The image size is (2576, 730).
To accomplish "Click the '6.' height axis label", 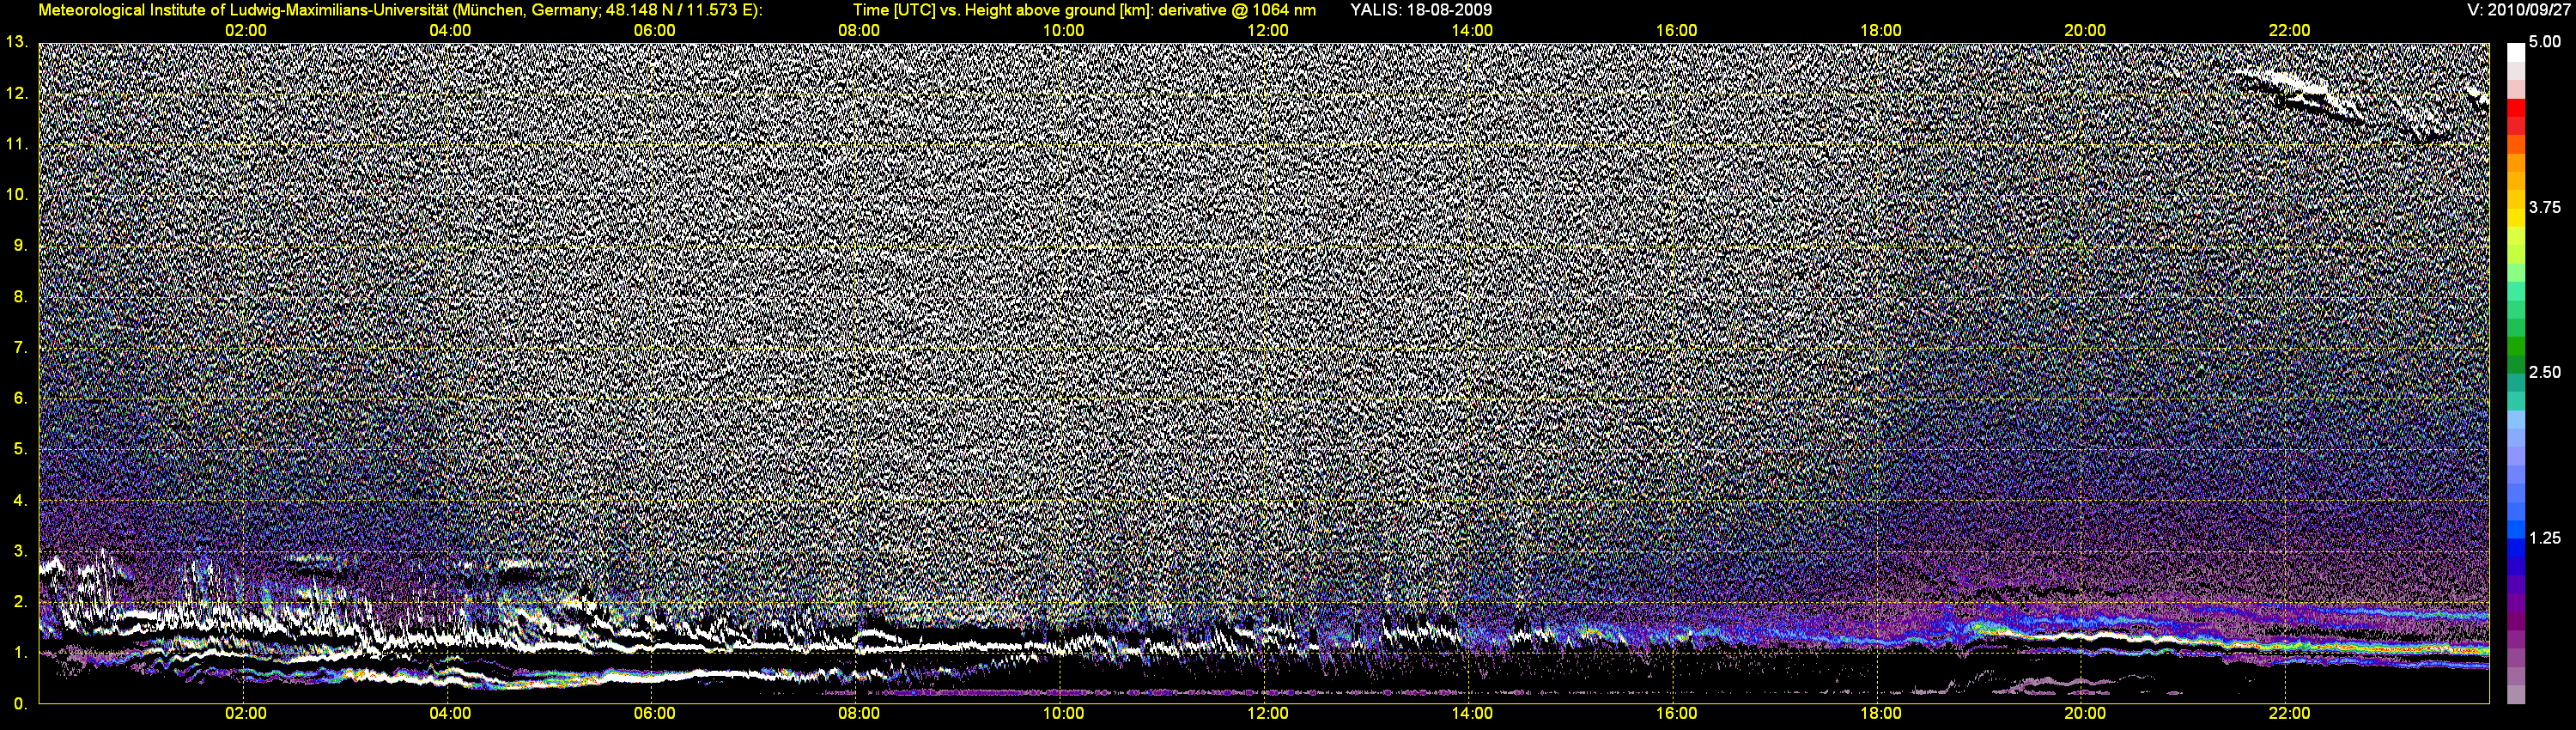I will coord(20,398).
